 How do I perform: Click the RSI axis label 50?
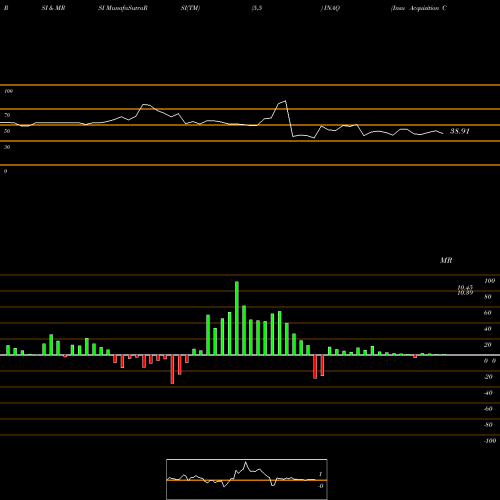[7, 131]
